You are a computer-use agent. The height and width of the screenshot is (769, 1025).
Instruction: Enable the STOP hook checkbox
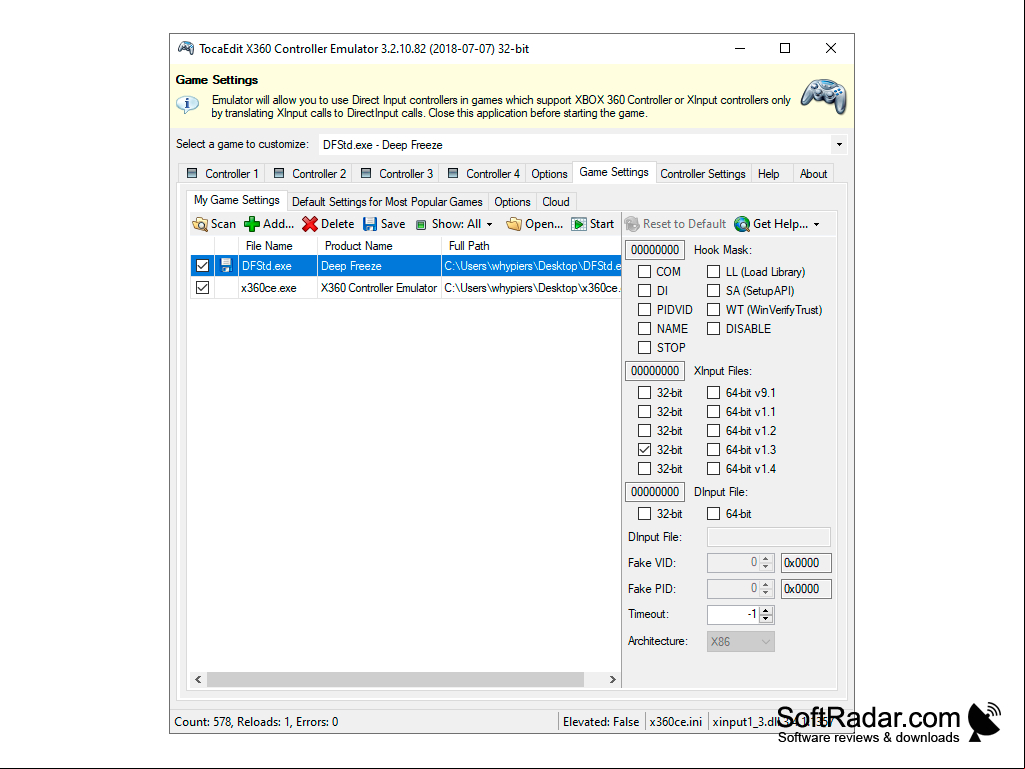[645, 347]
